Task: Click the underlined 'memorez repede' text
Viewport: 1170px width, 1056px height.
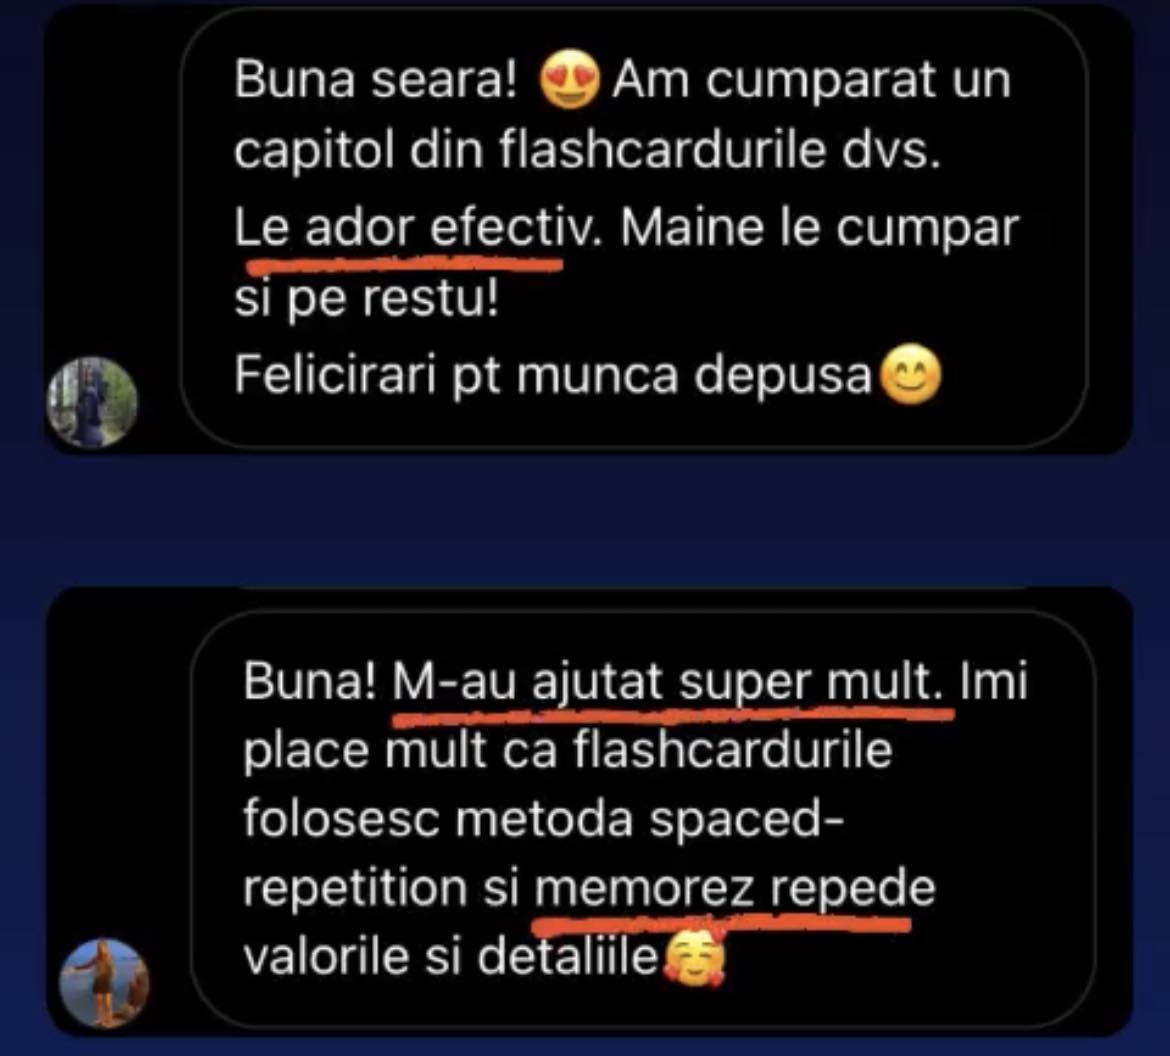Action: tap(734, 889)
